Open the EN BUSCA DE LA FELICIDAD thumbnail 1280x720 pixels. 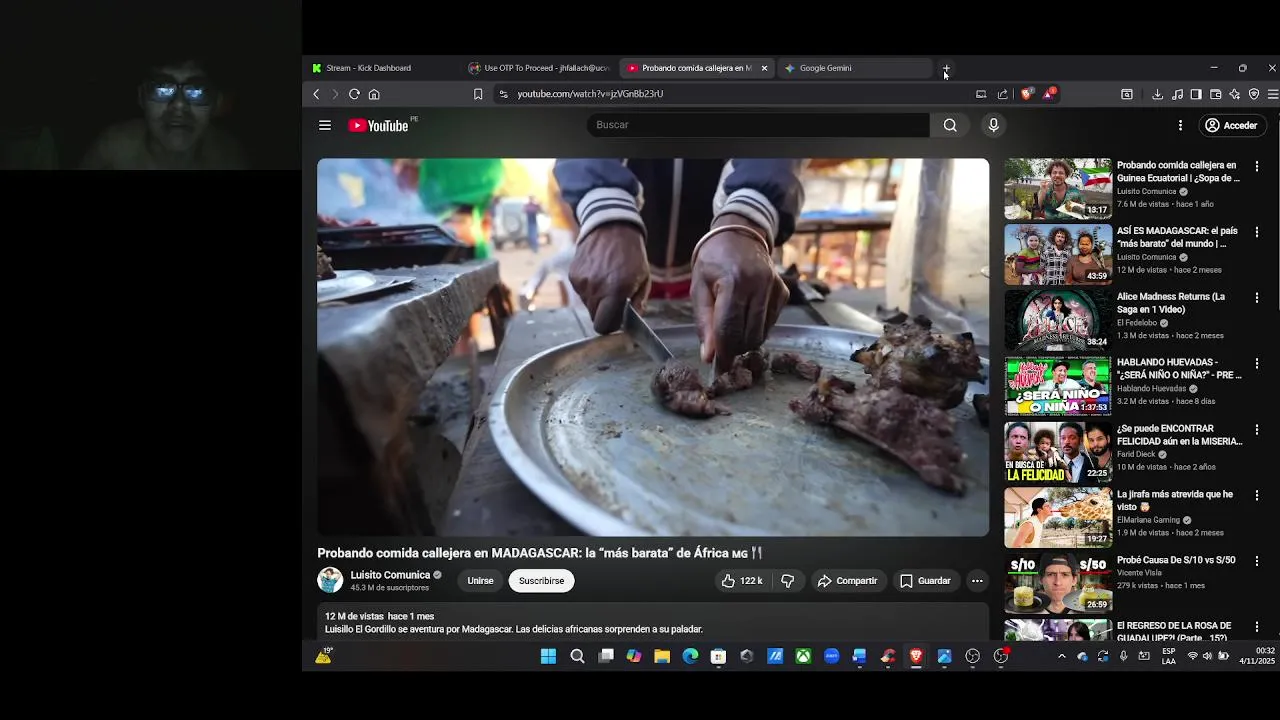coord(1058,452)
